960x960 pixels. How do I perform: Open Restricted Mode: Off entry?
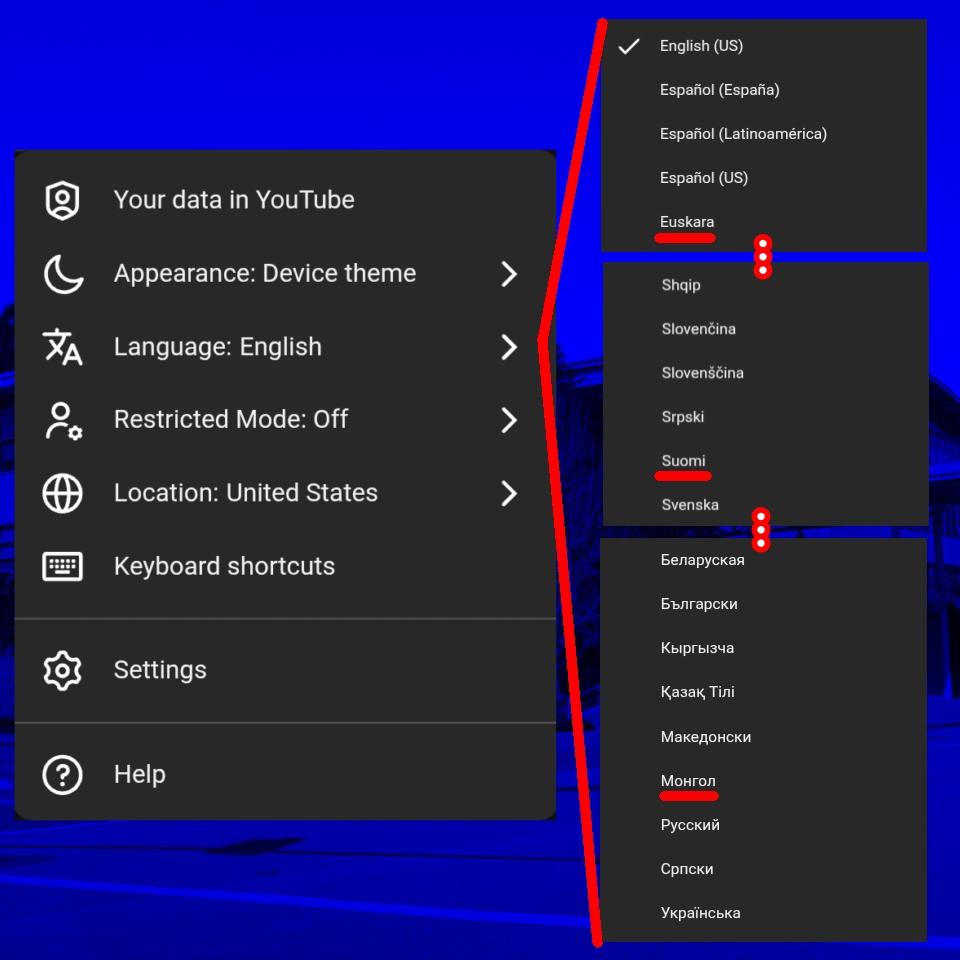[x=285, y=421]
